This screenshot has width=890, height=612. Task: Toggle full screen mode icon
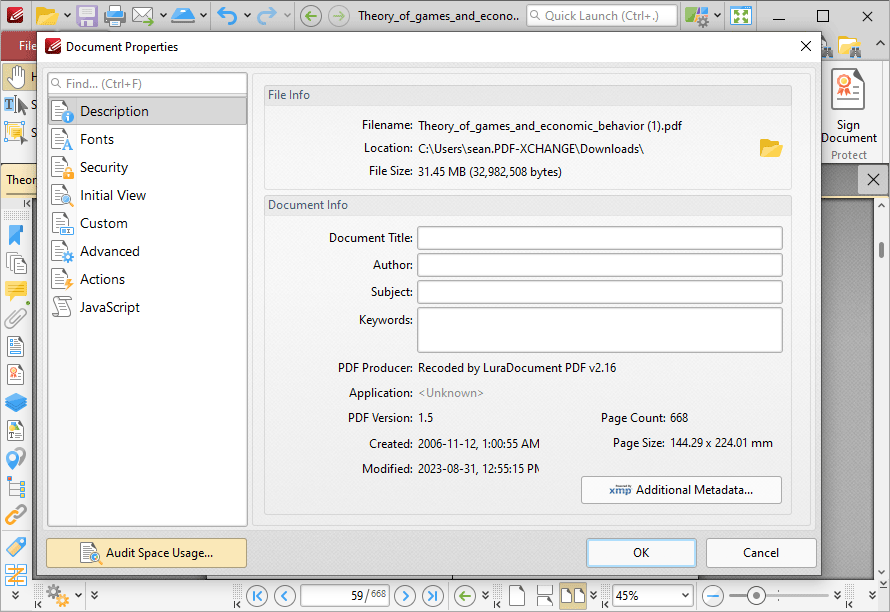coord(741,16)
